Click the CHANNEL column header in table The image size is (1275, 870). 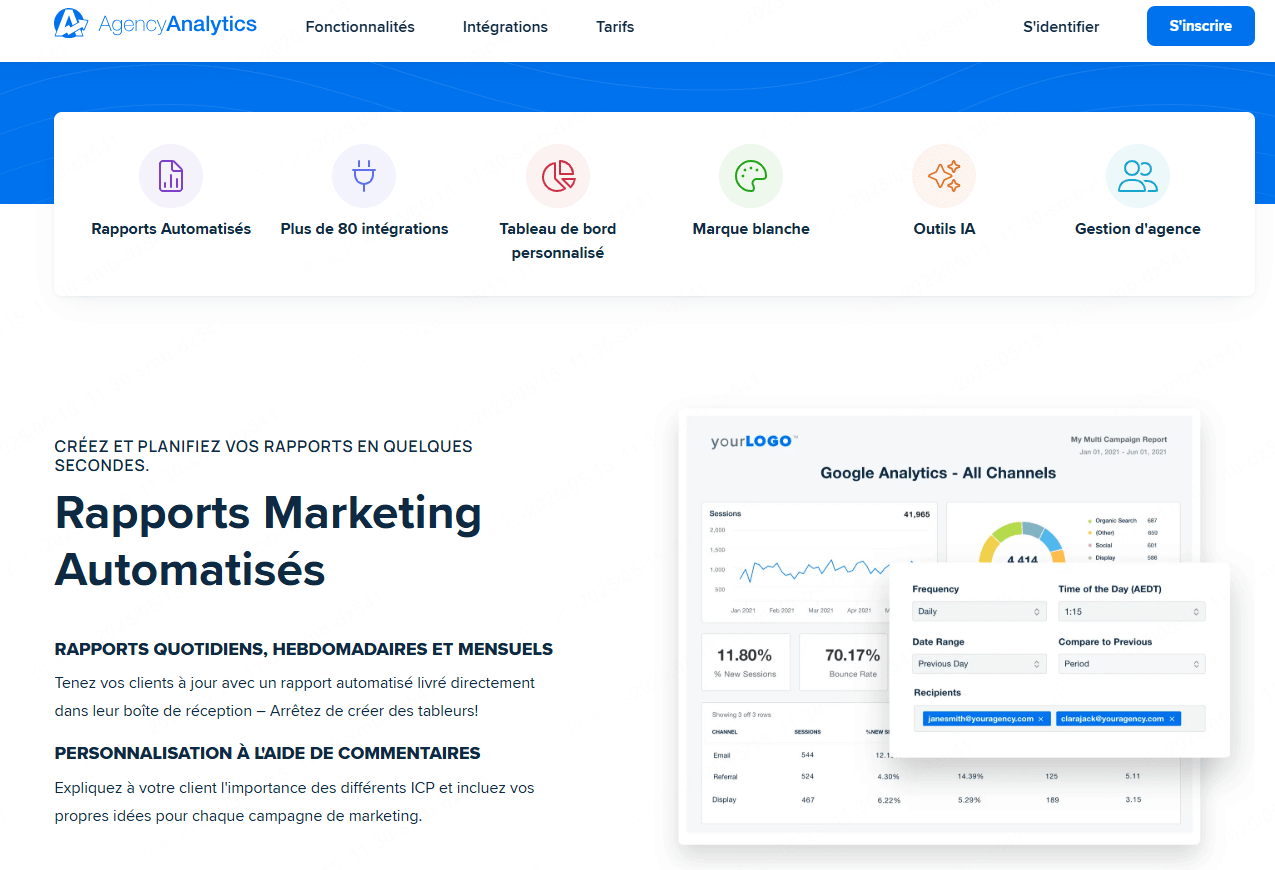pos(724,732)
